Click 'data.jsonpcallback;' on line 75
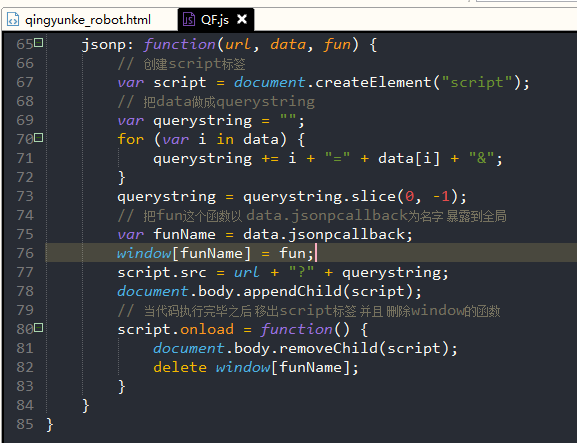Viewport: 577px width, 443px height. (x=328, y=234)
